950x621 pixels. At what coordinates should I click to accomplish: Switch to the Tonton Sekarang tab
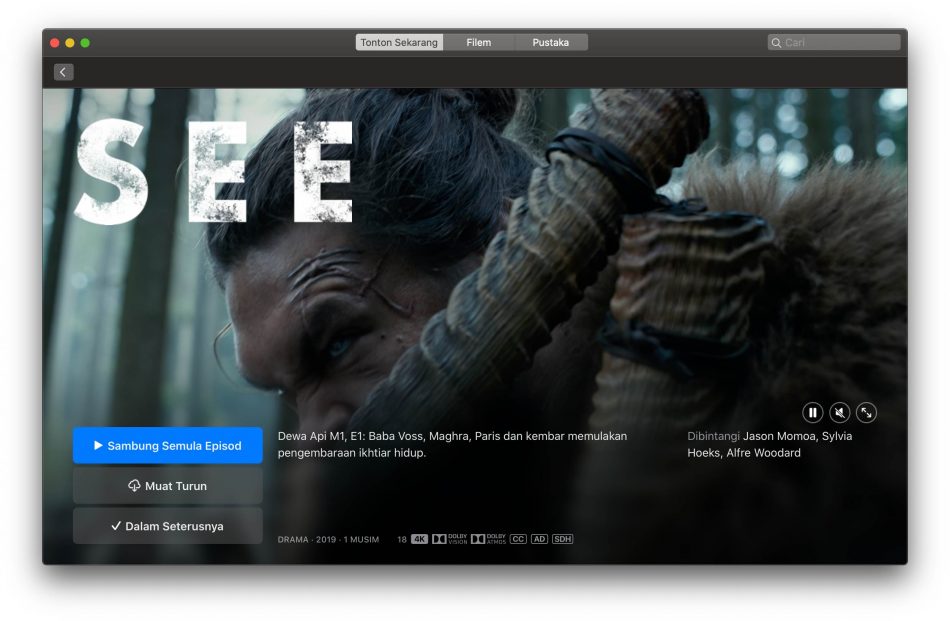coord(399,42)
